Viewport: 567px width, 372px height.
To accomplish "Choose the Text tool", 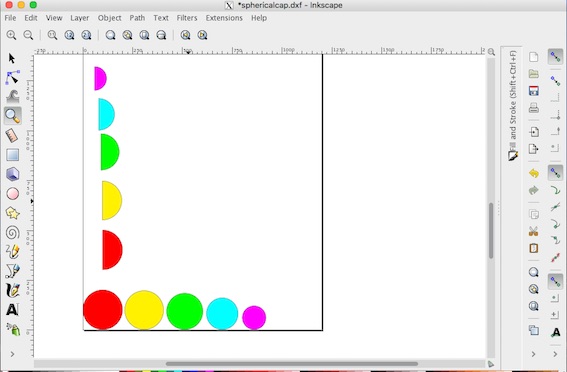I will pos(12,309).
